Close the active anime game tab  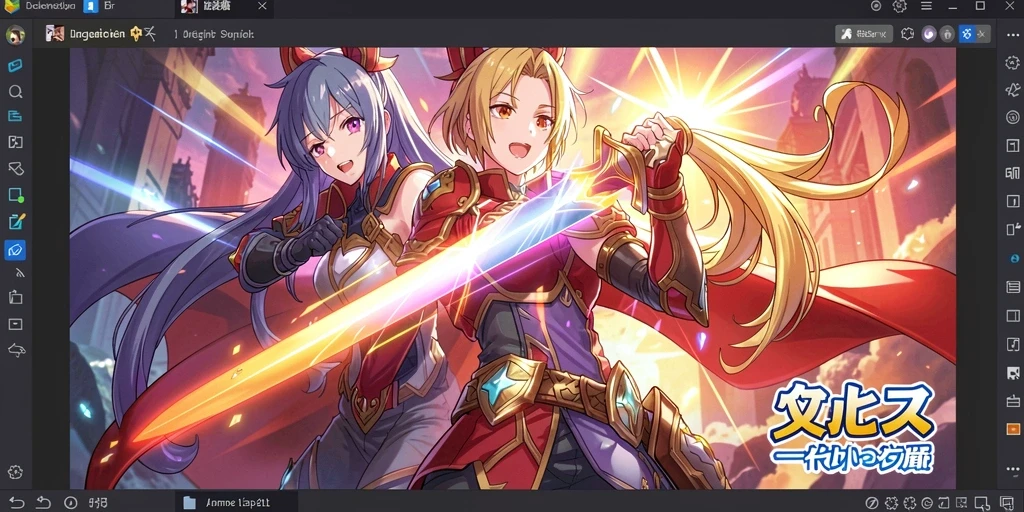[262, 6]
